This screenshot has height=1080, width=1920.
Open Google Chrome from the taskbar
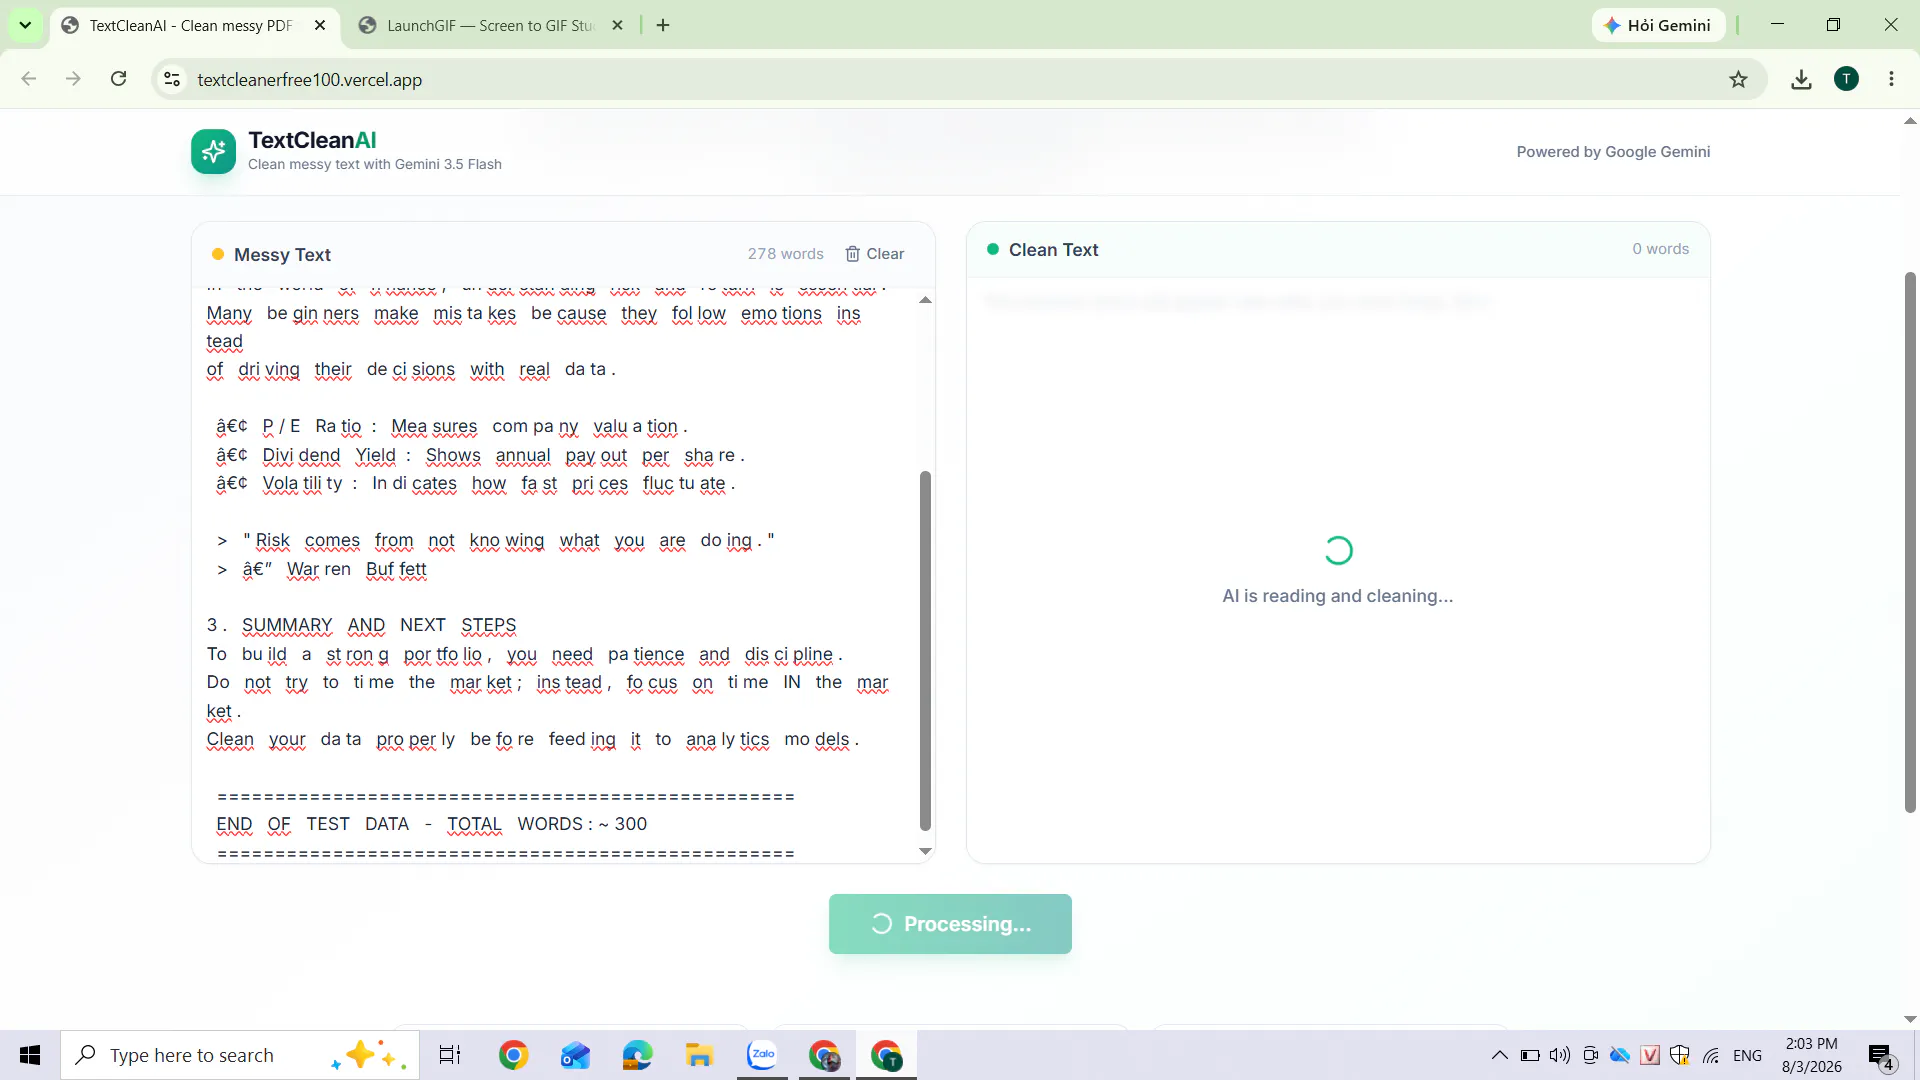(x=513, y=1055)
